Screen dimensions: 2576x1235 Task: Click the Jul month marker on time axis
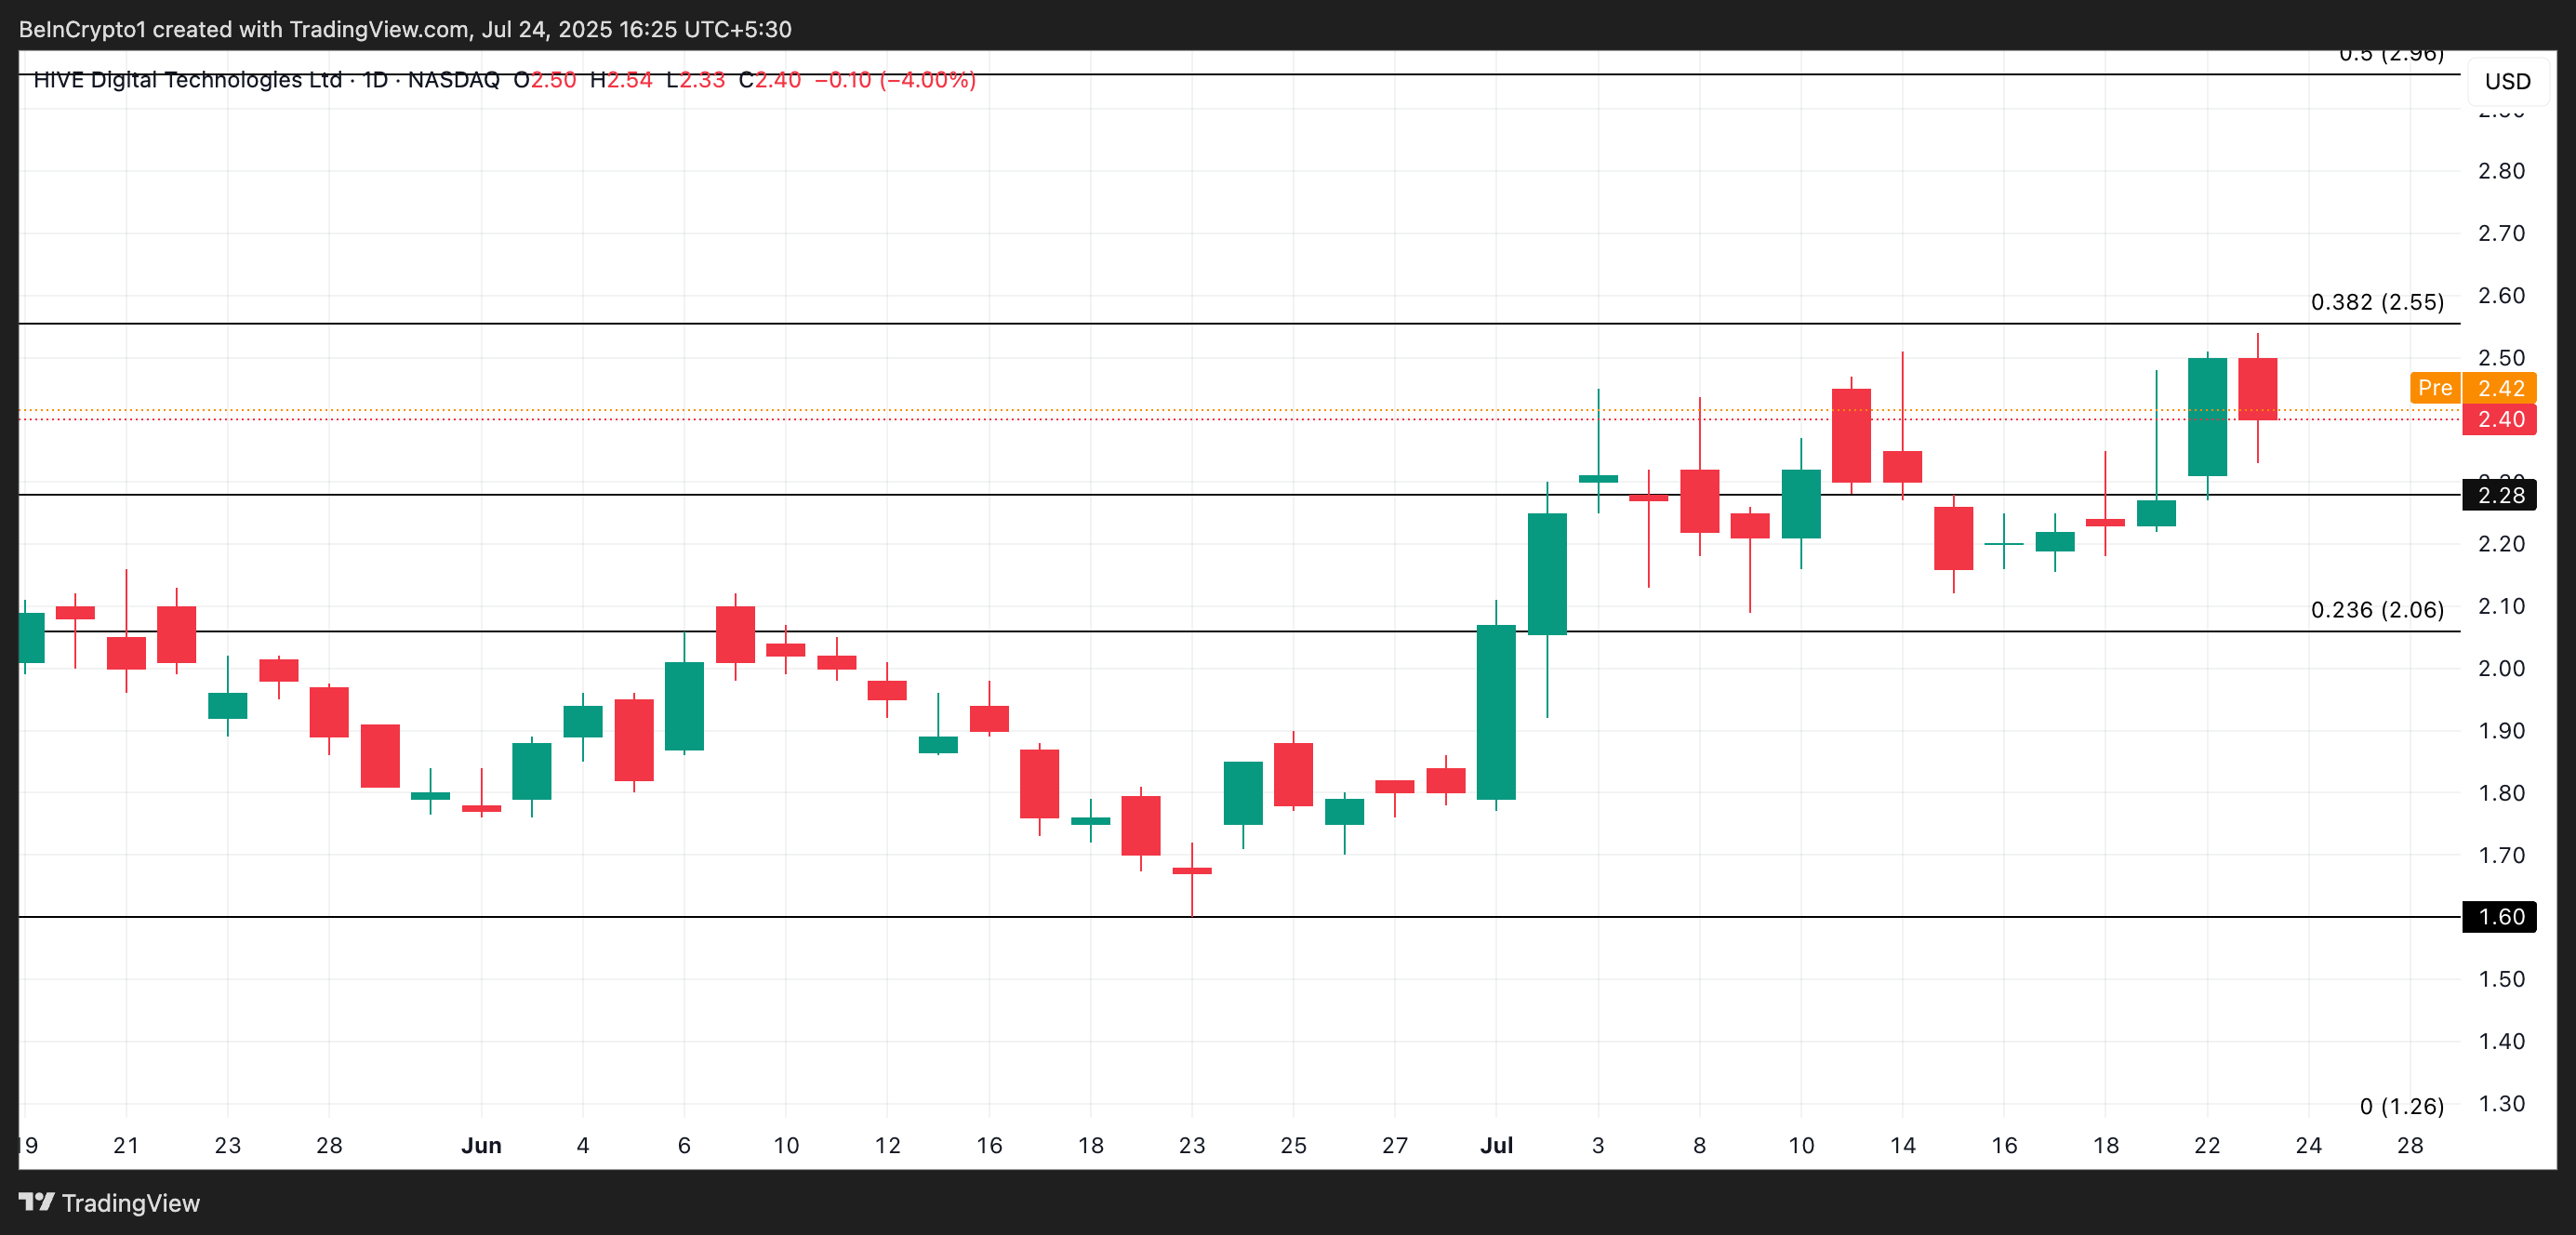pyautogui.click(x=1496, y=1145)
